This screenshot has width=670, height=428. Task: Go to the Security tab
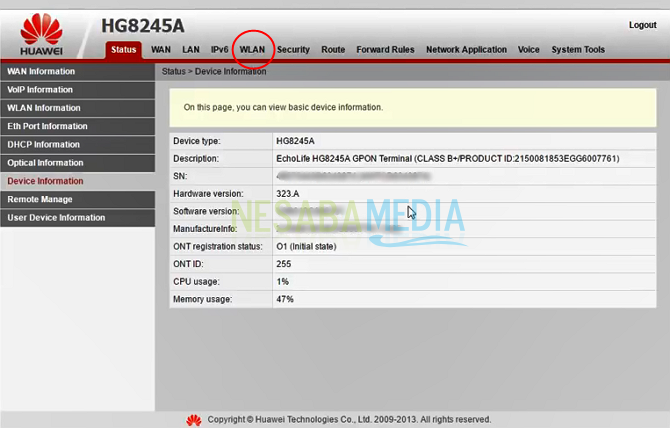293,49
